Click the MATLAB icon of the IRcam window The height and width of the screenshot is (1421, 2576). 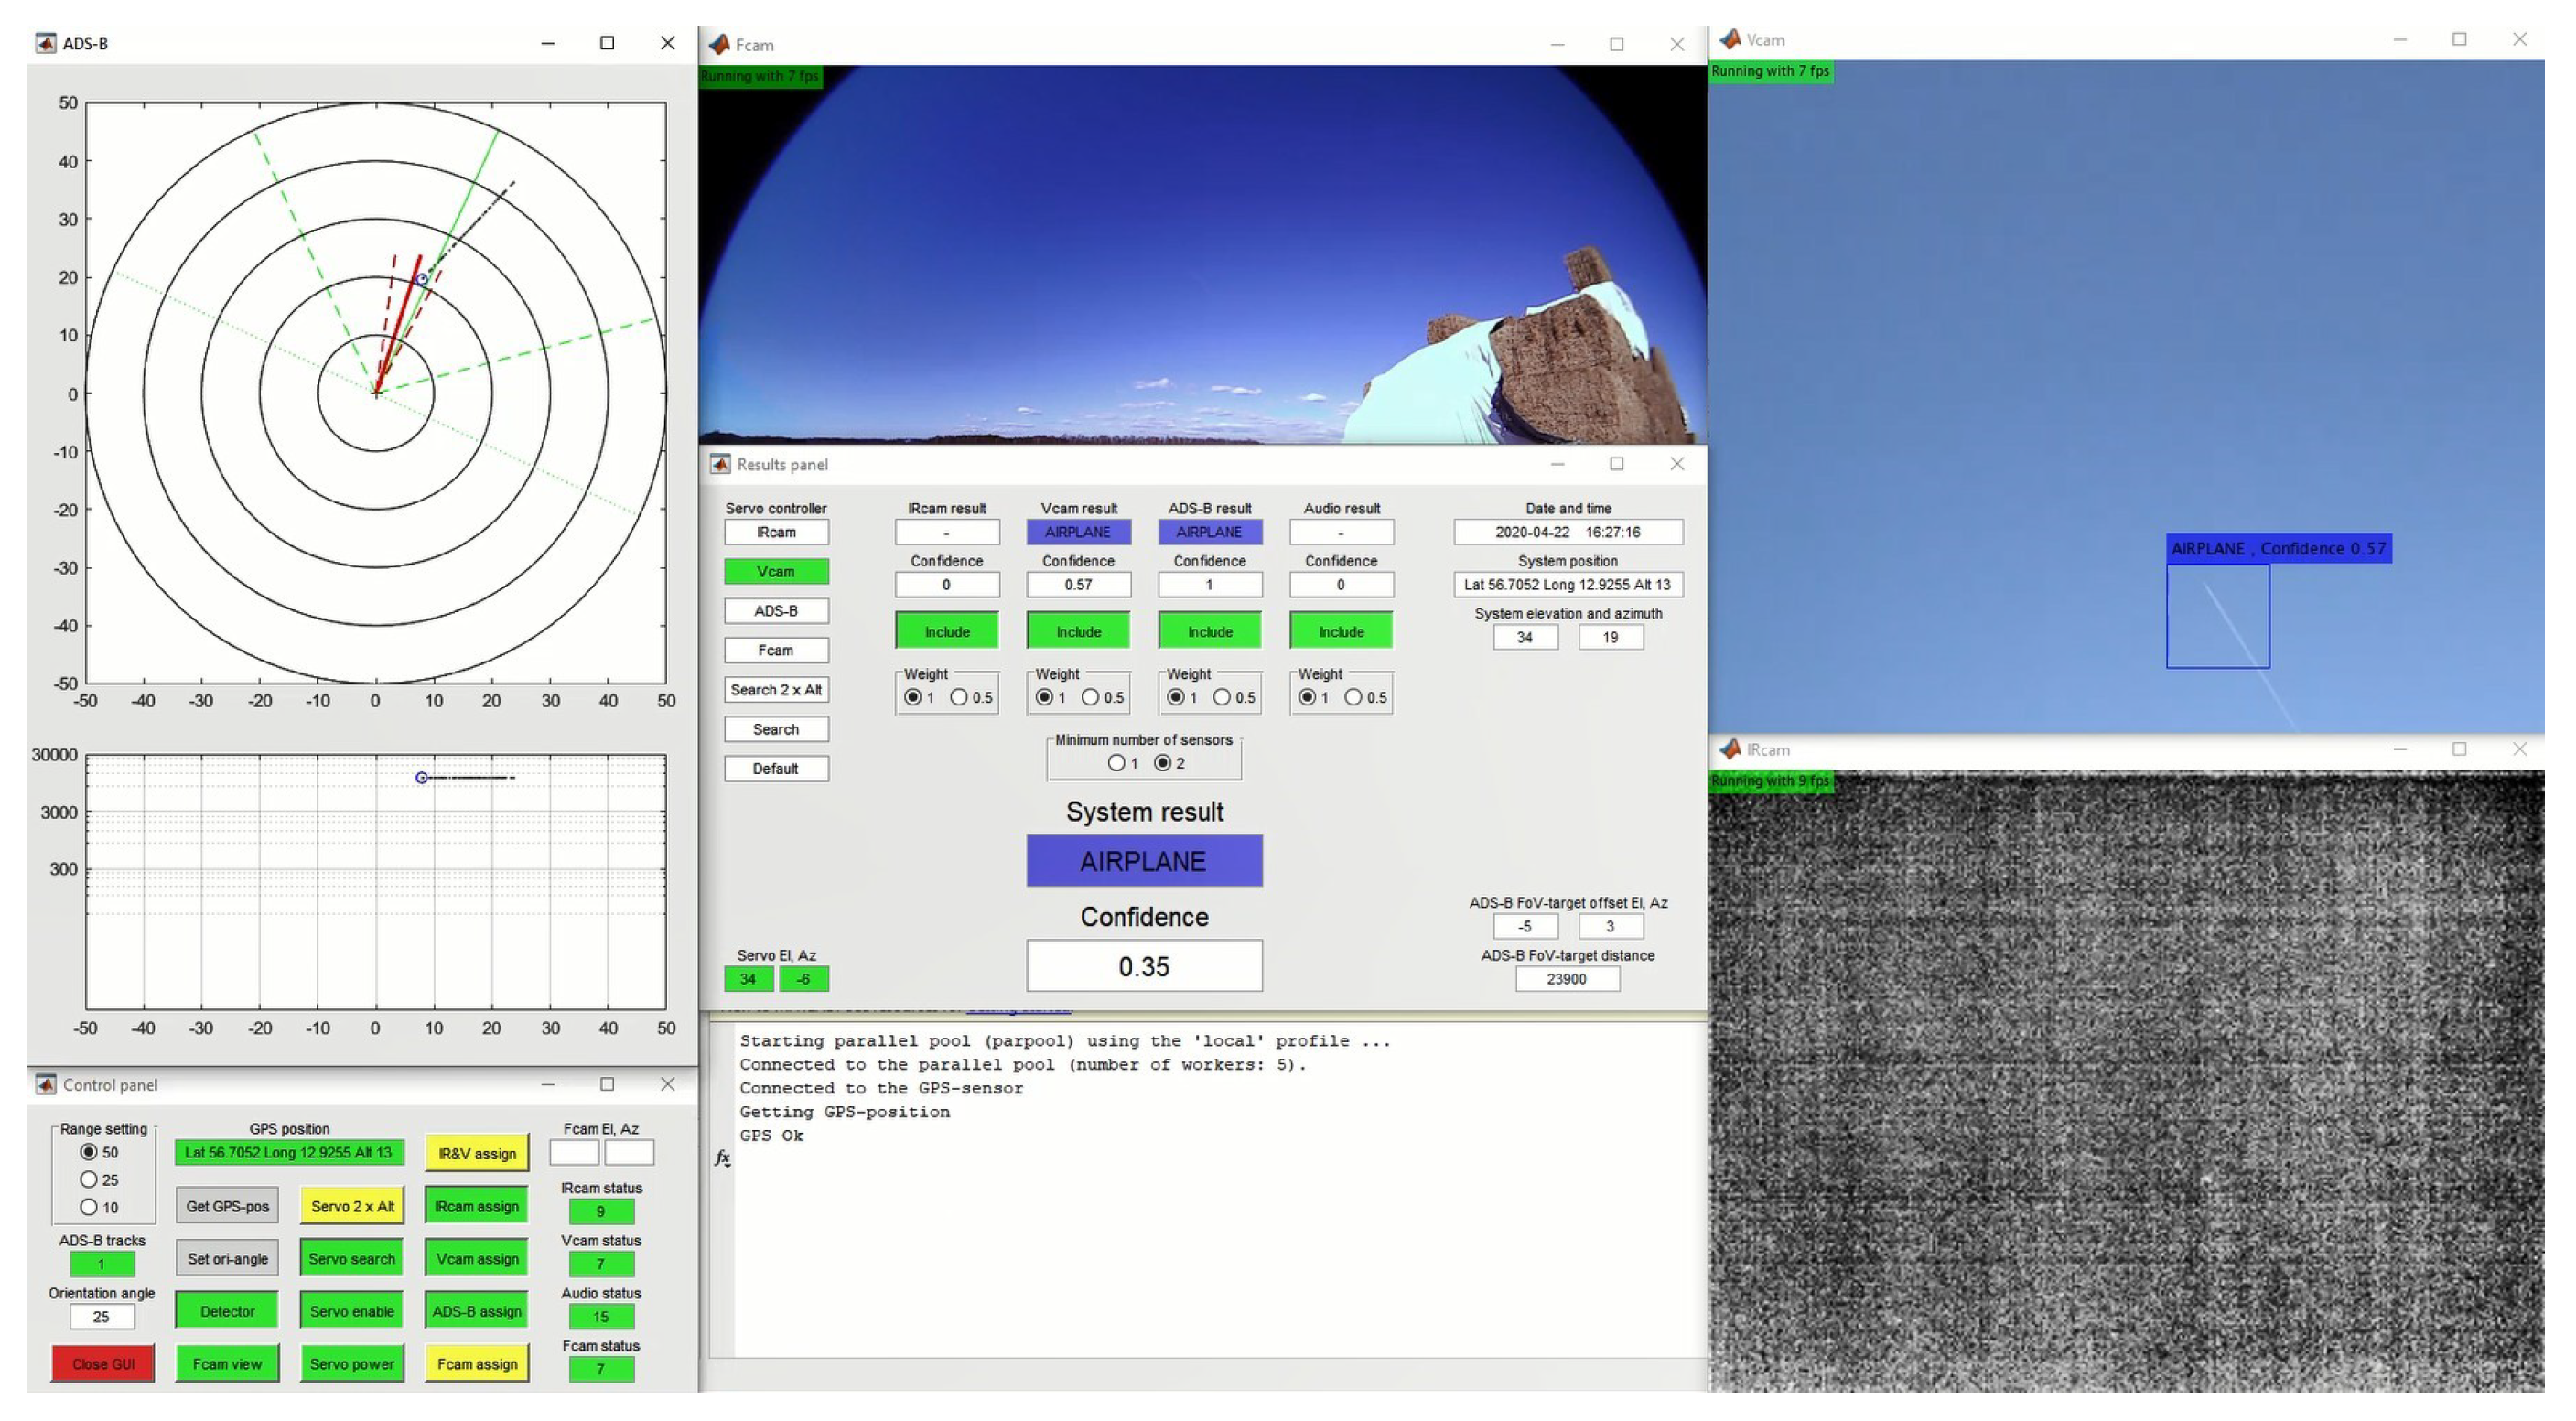pos(1730,749)
